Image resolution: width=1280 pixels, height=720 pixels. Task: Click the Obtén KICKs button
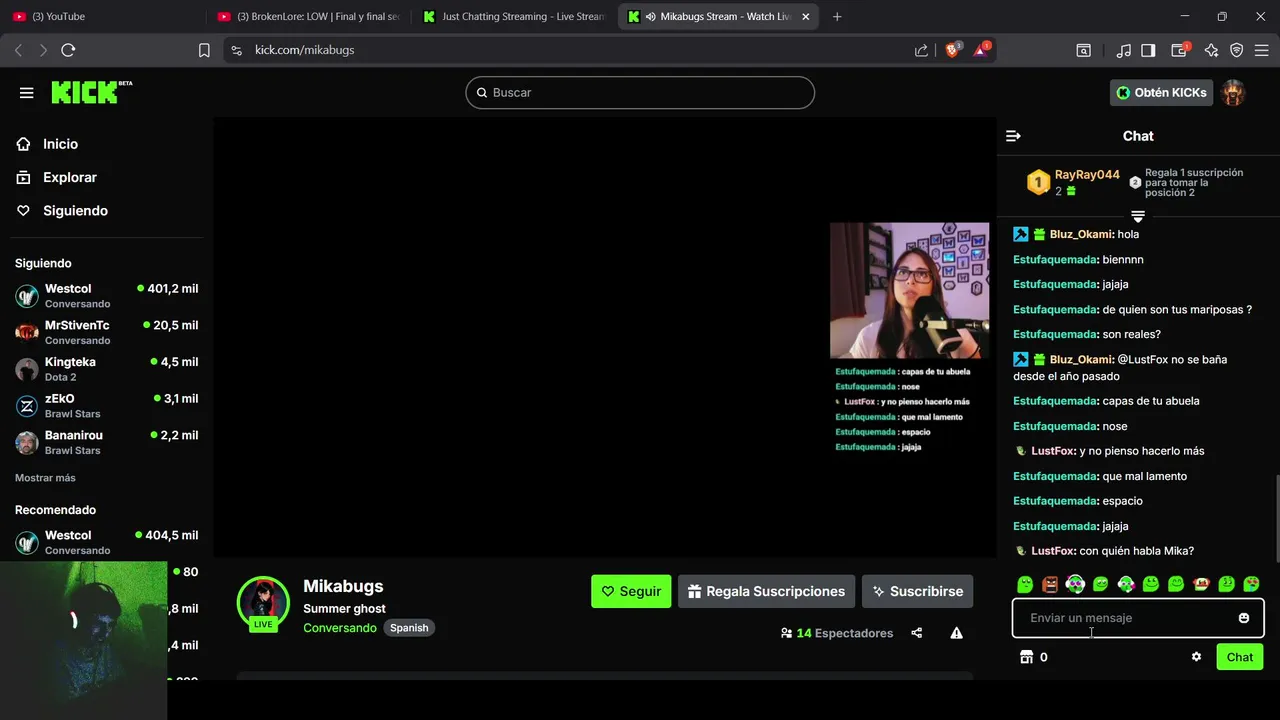[1161, 92]
